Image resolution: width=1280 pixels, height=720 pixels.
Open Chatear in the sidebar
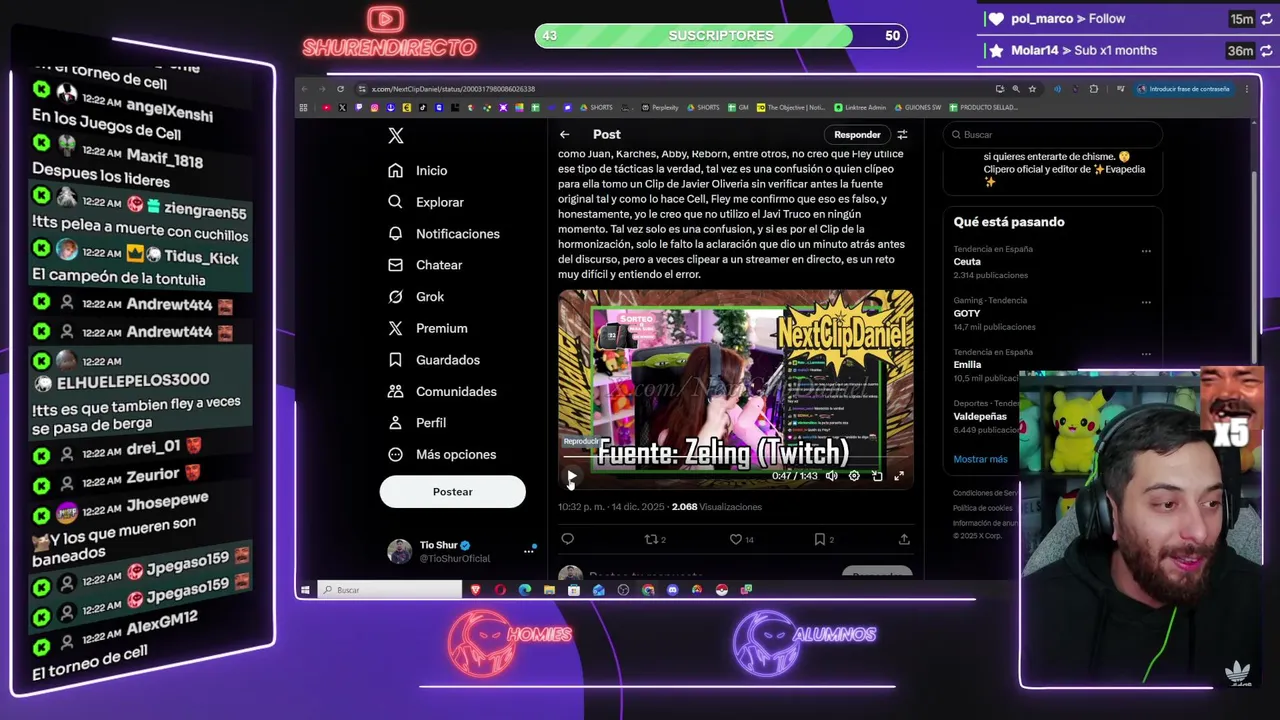425,265
